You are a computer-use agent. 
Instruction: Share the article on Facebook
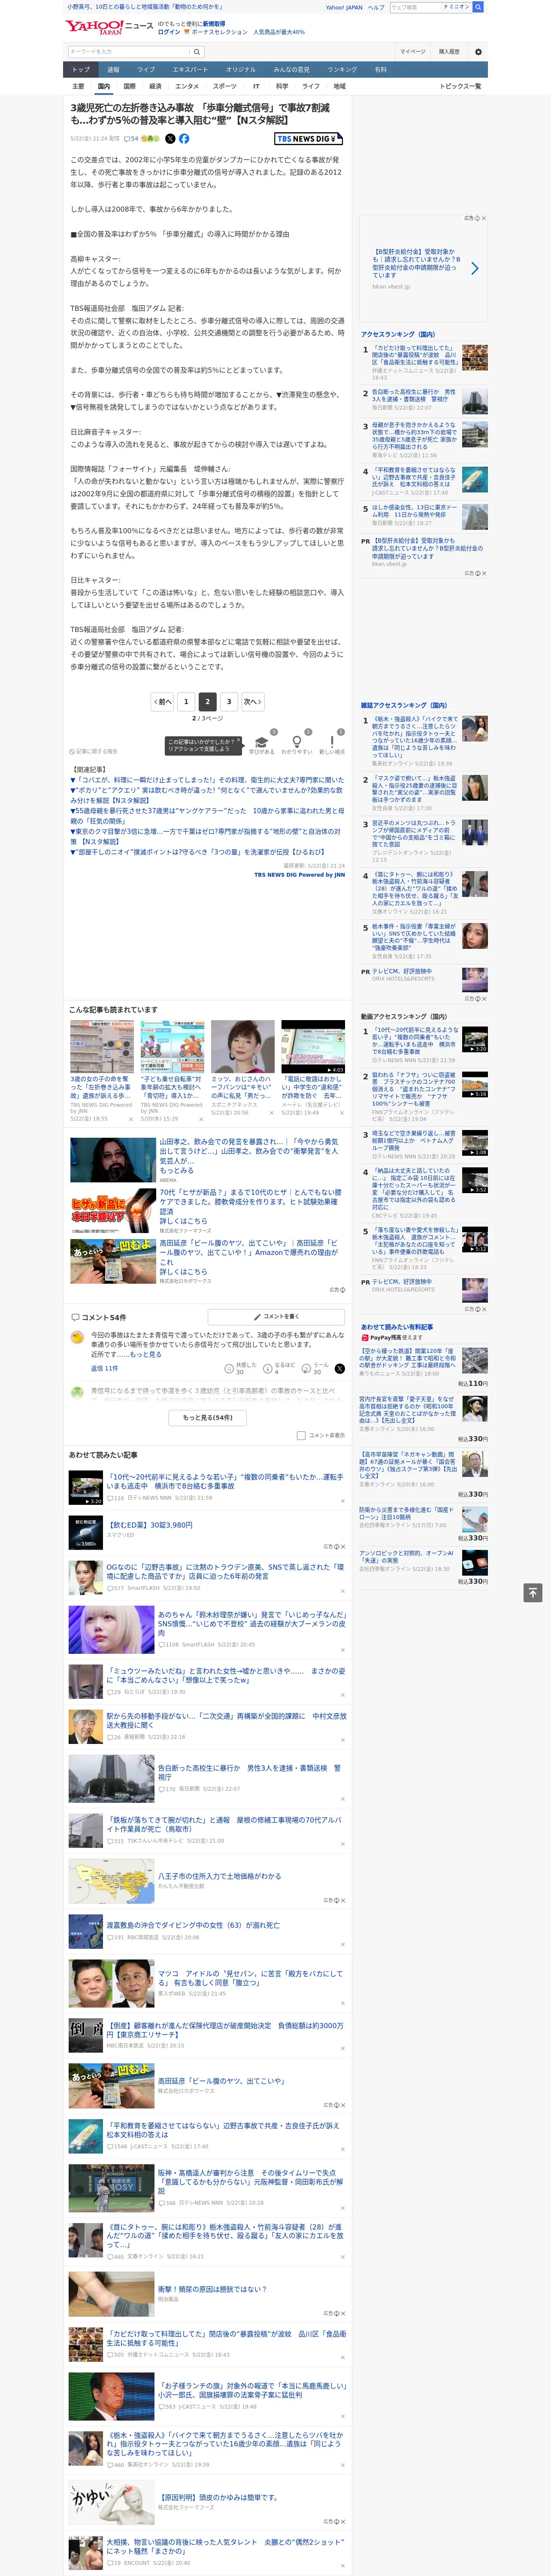coord(184,139)
